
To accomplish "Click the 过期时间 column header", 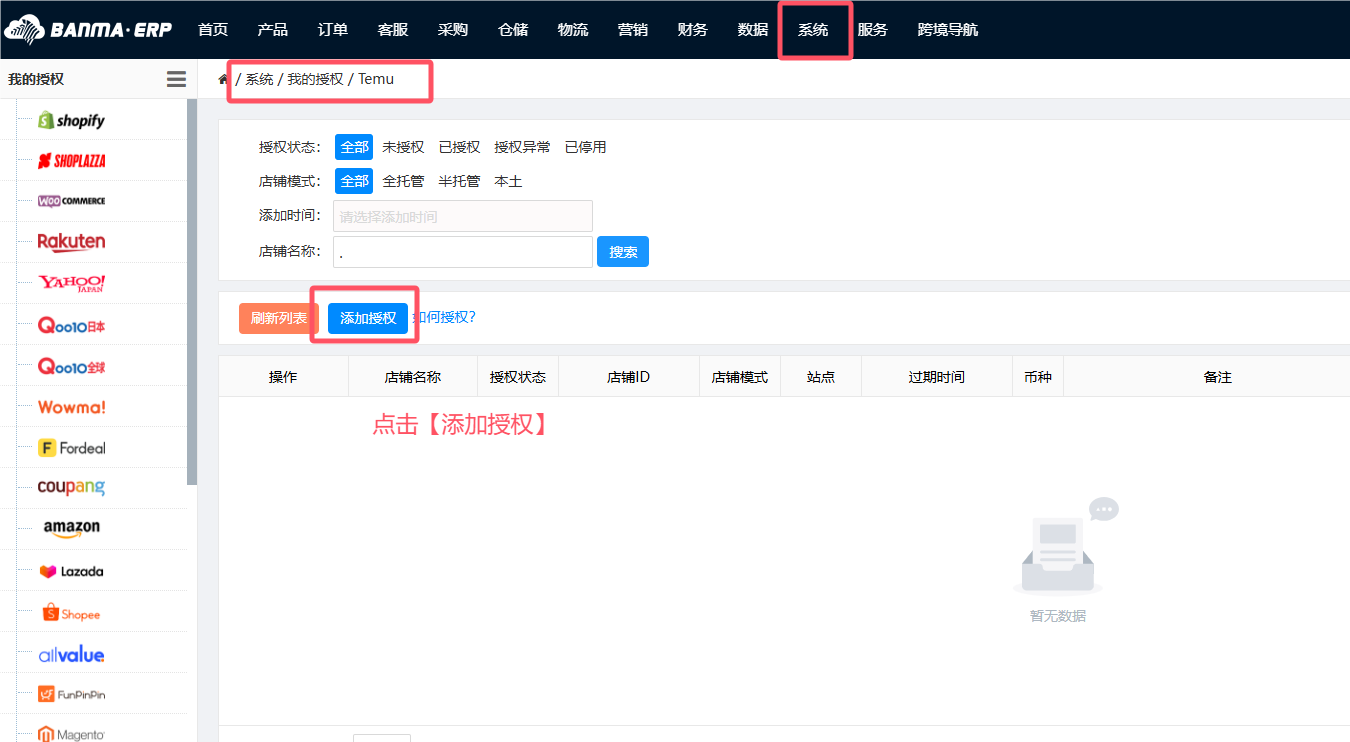I will click(x=937, y=377).
